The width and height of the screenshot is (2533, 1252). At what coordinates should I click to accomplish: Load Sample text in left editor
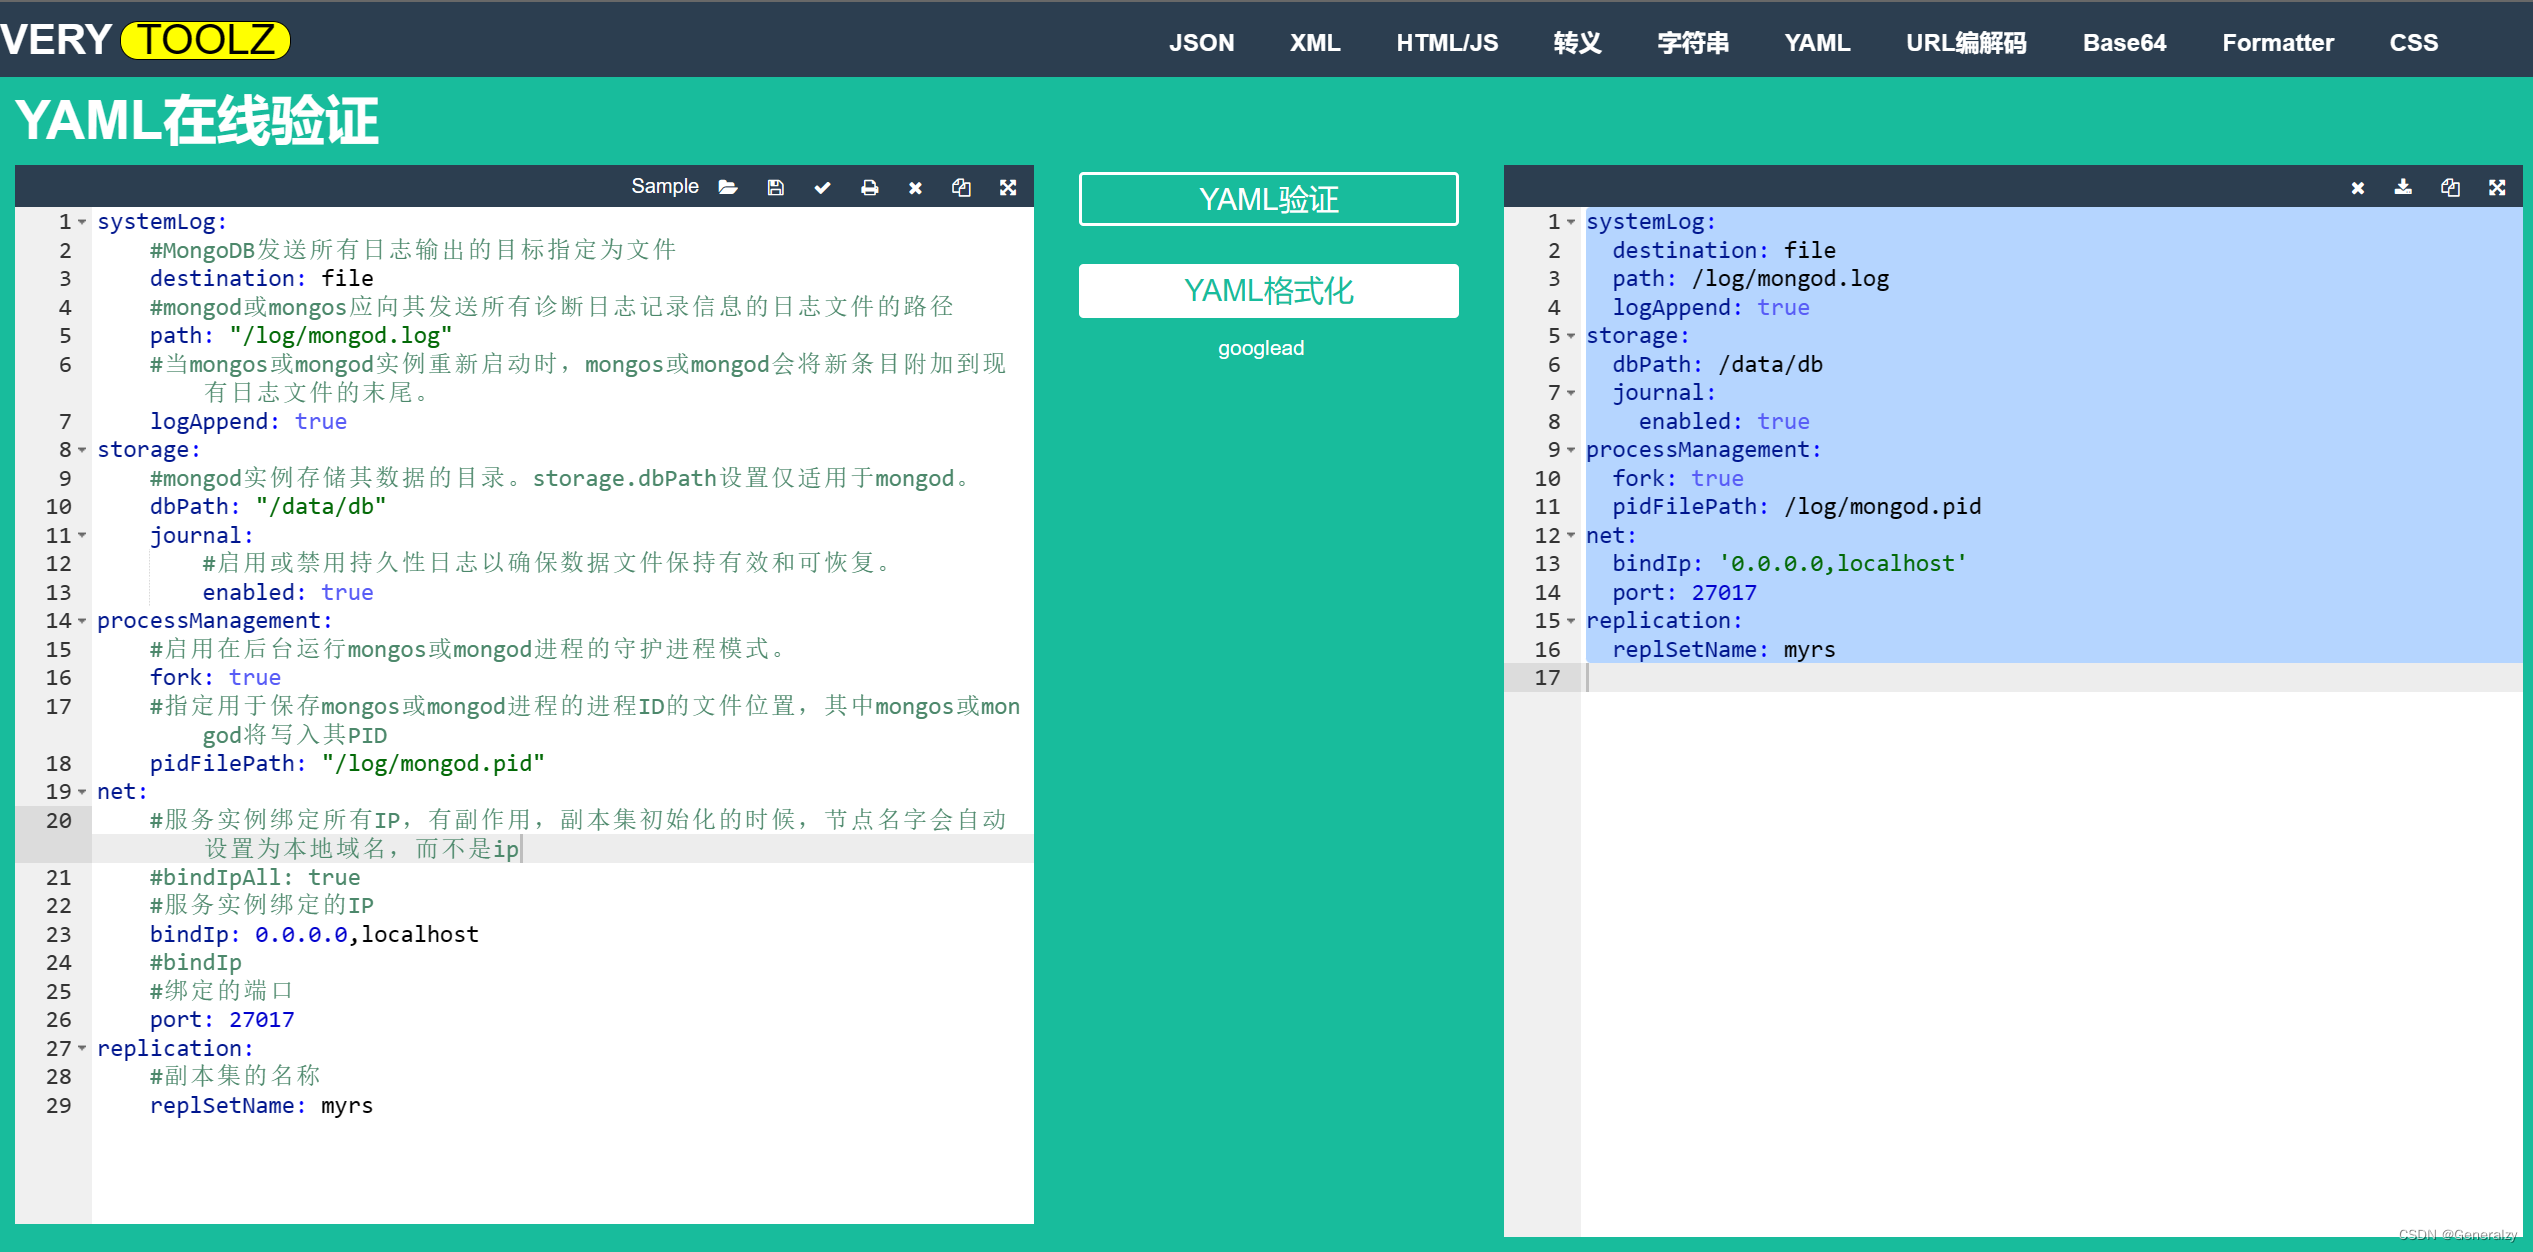click(664, 186)
